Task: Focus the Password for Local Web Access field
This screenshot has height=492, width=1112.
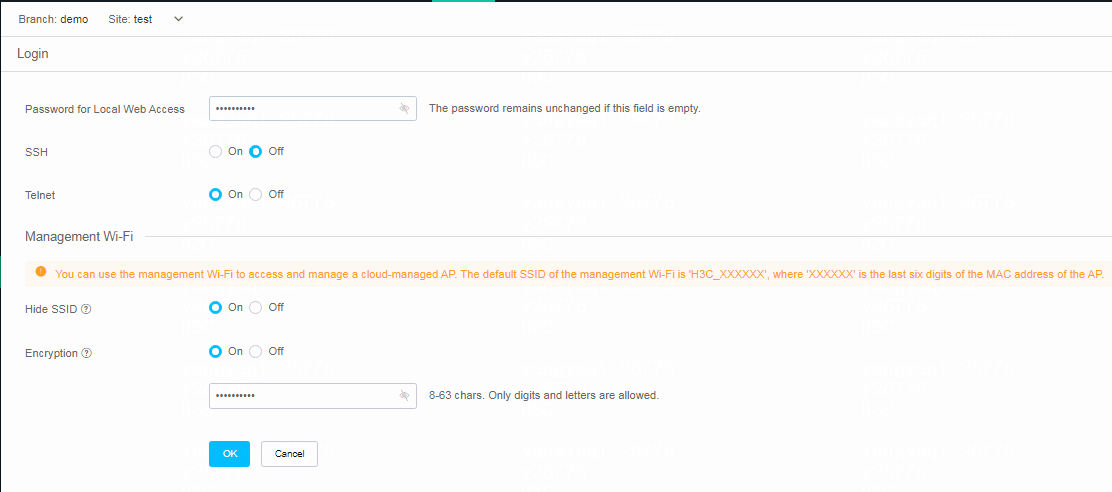Action: click(x=313, y=108)
